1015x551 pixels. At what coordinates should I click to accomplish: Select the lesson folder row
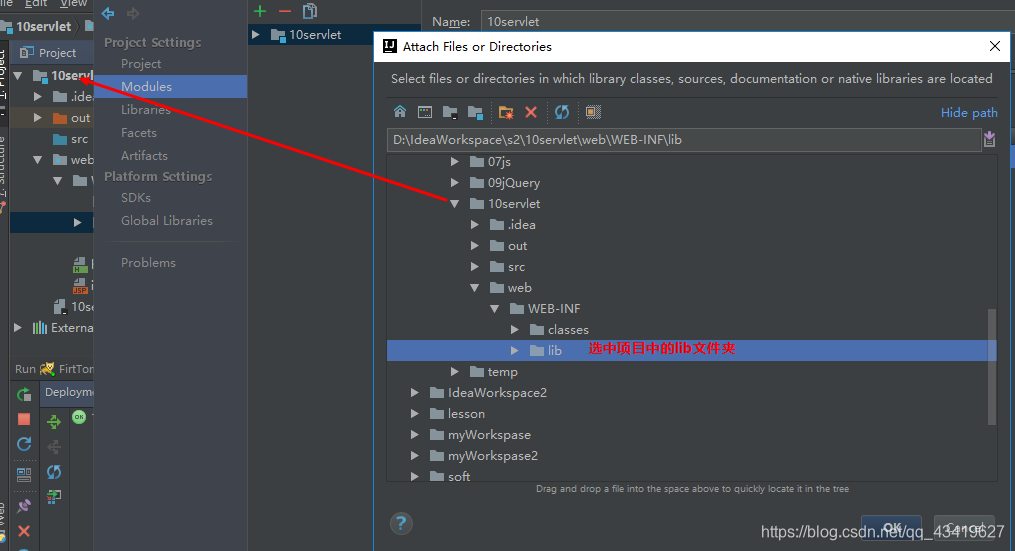point(691,414)
